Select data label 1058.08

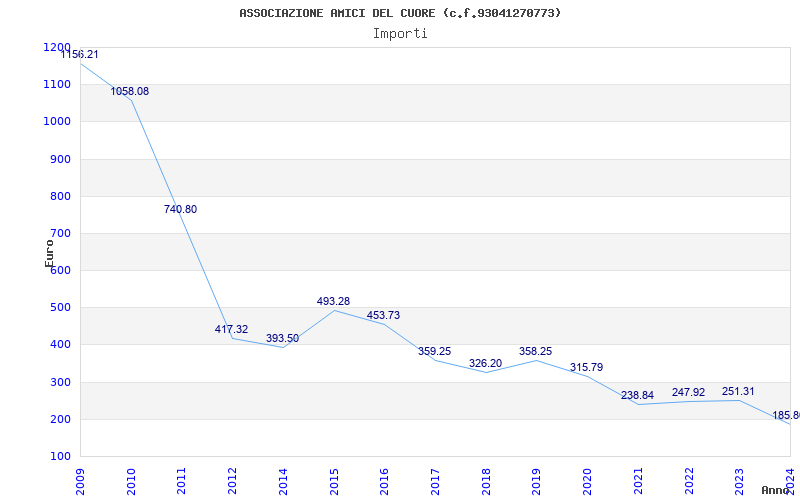click(x=130, y=91)
